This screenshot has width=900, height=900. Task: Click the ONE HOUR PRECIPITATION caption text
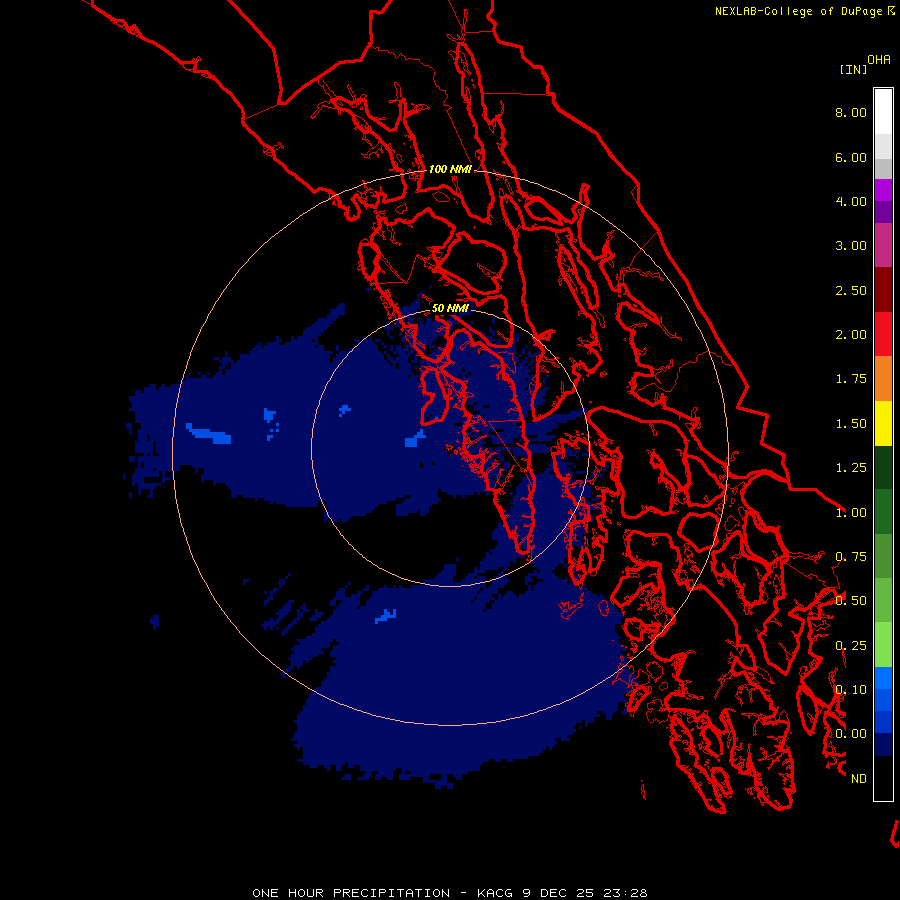point(351,893)
